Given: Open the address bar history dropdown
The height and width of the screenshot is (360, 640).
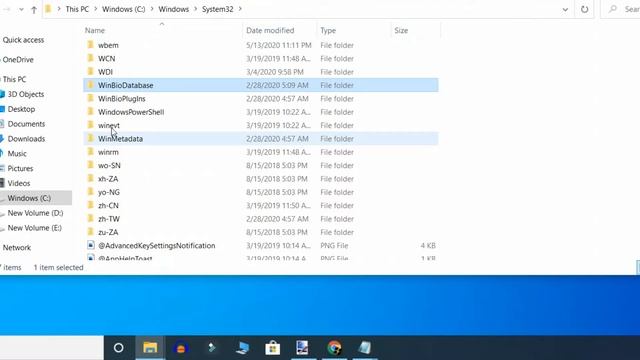Looking at the screenshot, I should (x=565, y=9).
